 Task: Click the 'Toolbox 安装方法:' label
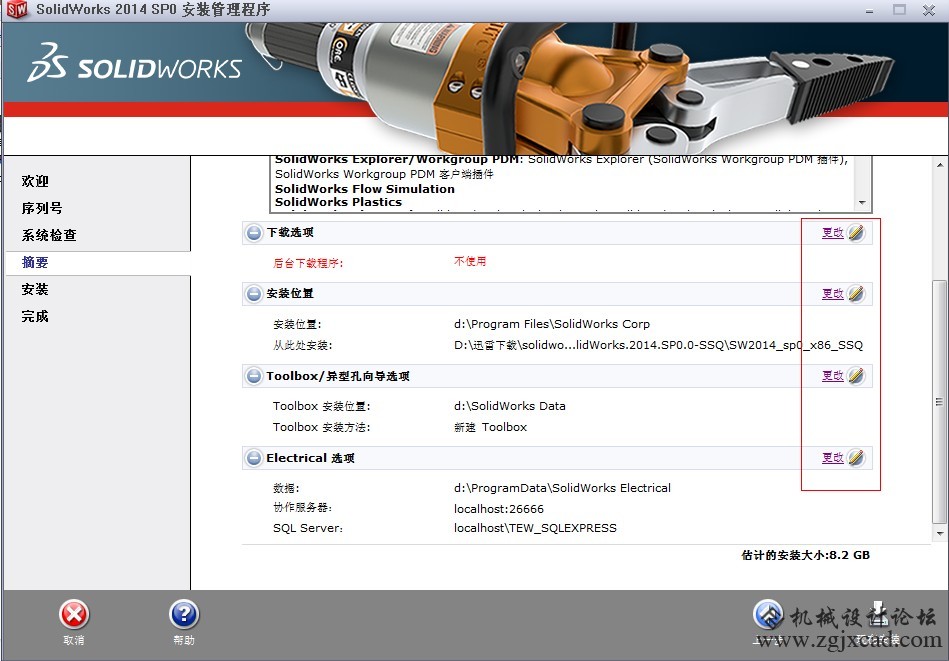click(321, 427)
